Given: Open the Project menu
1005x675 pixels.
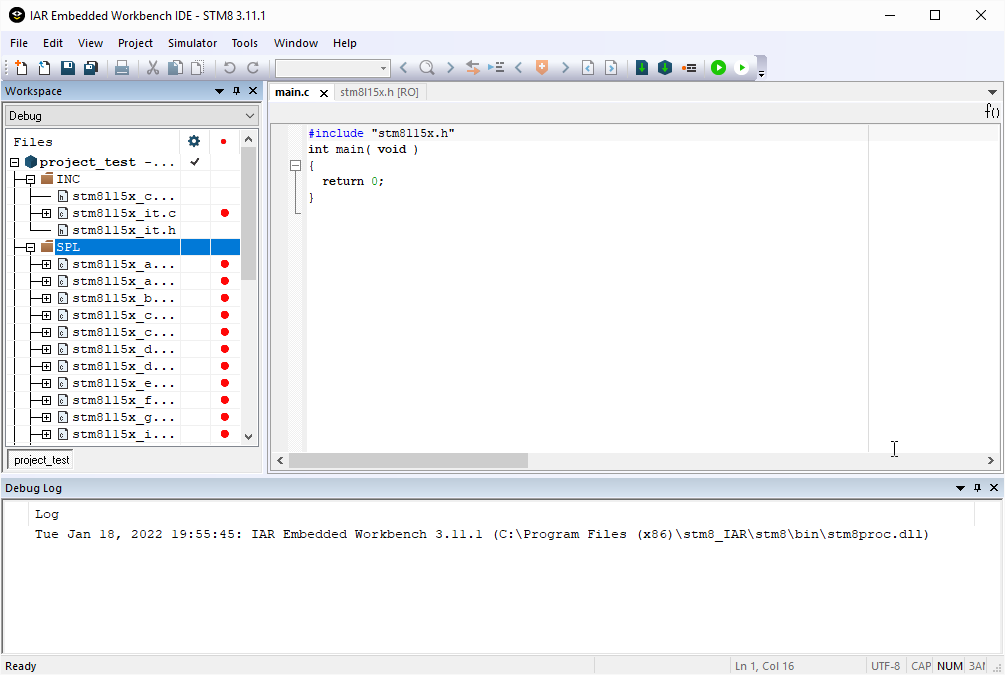Looking at the screenshot, I should click(x=135, y=43).
